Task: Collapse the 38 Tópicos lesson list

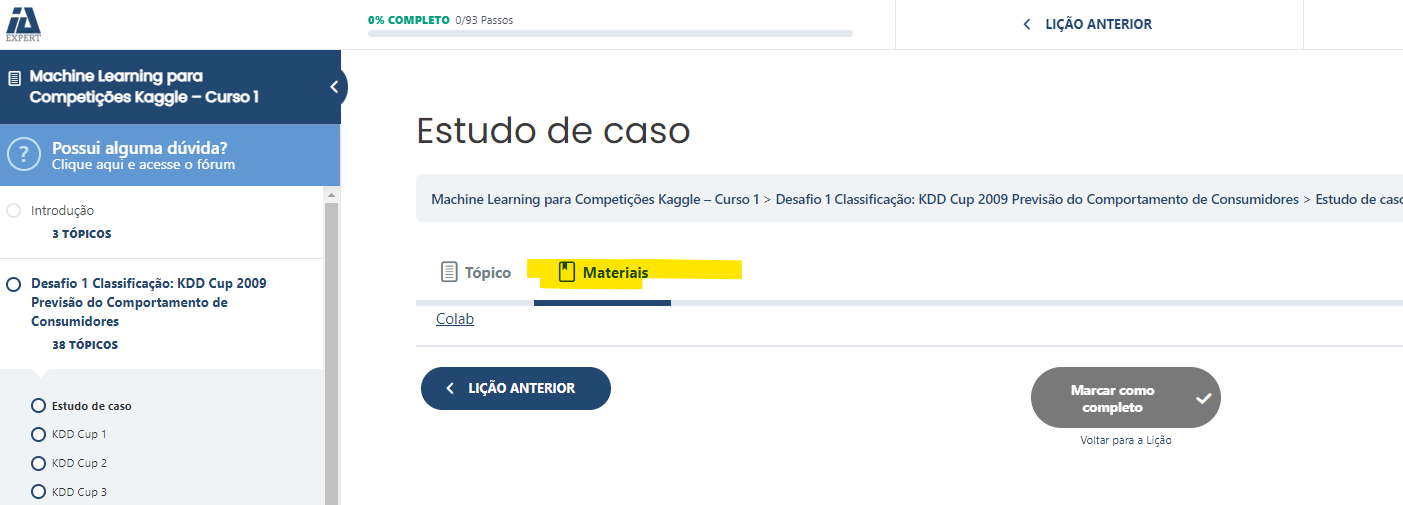Action: pyautogui.click(x=85, y=345)
